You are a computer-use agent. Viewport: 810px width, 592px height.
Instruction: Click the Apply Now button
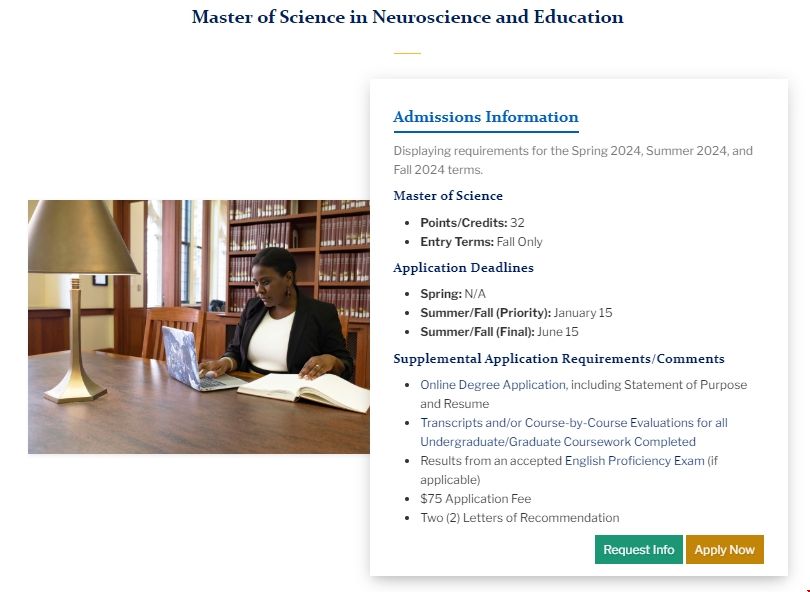pyautogui.click(x=724, y=549)
